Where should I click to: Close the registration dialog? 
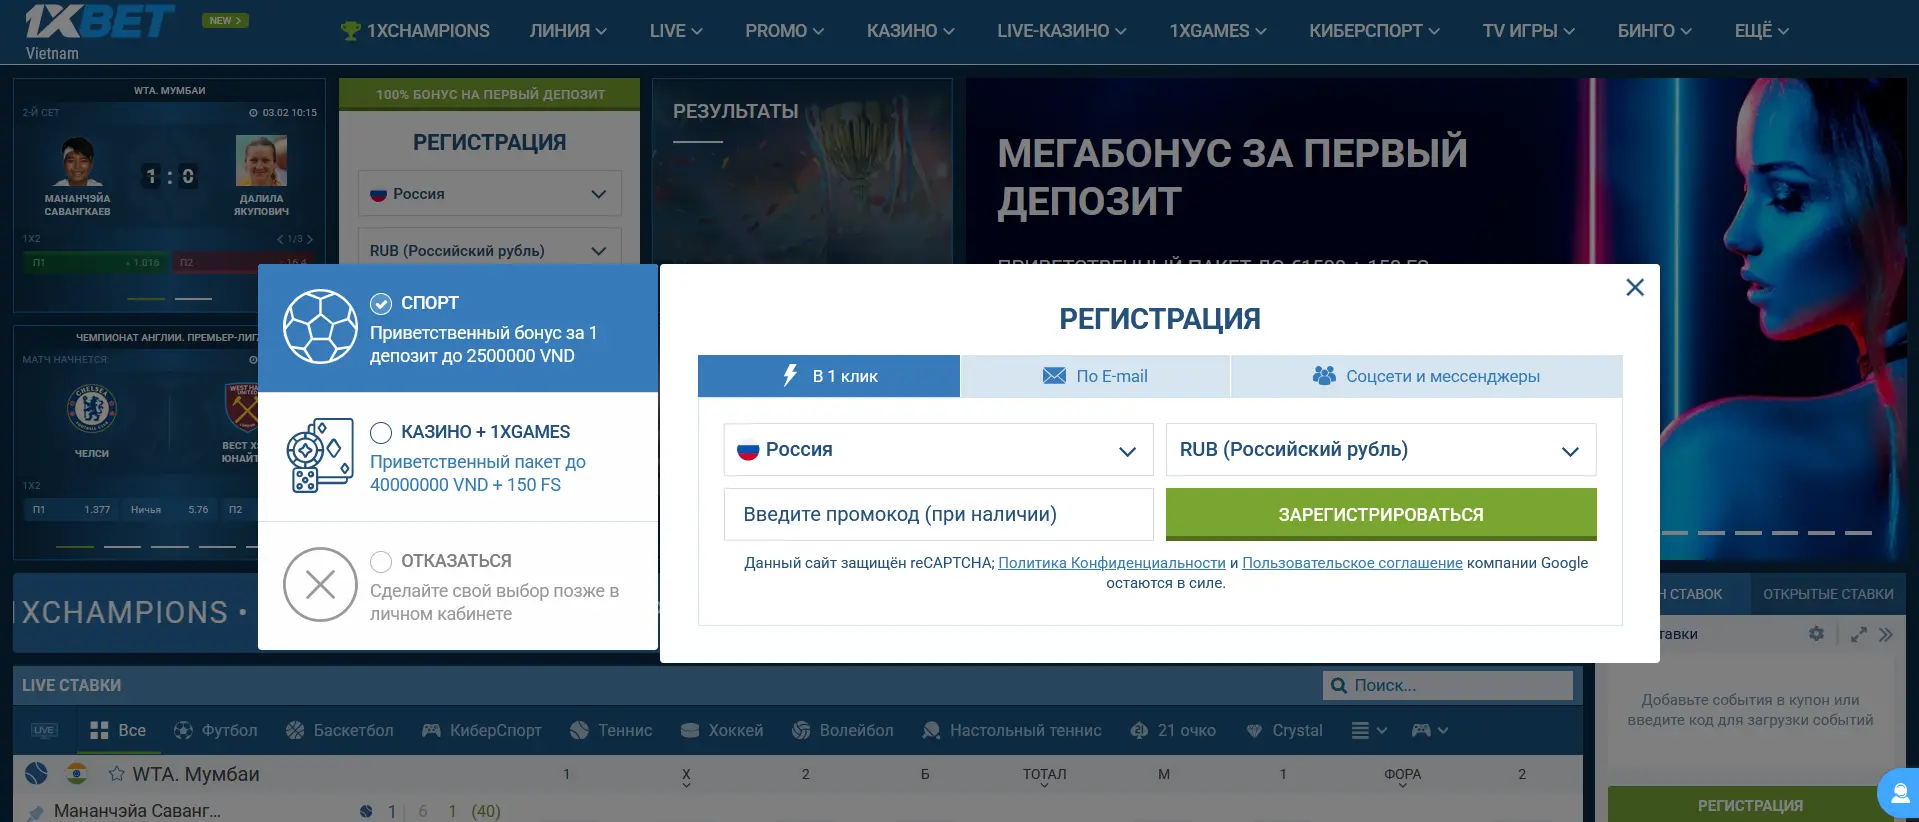(1635, 288)
